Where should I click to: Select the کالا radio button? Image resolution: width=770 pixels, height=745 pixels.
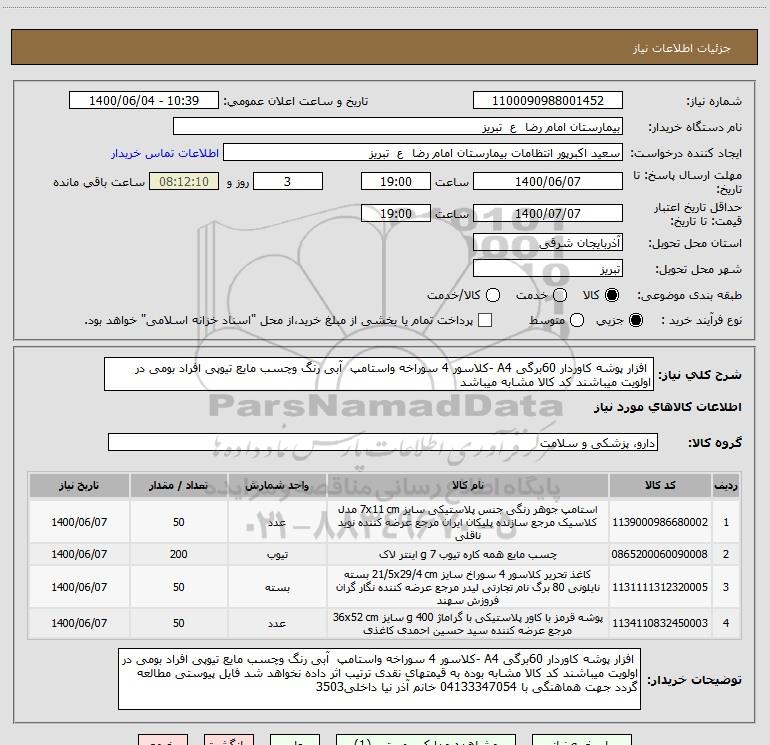[612, 295]
